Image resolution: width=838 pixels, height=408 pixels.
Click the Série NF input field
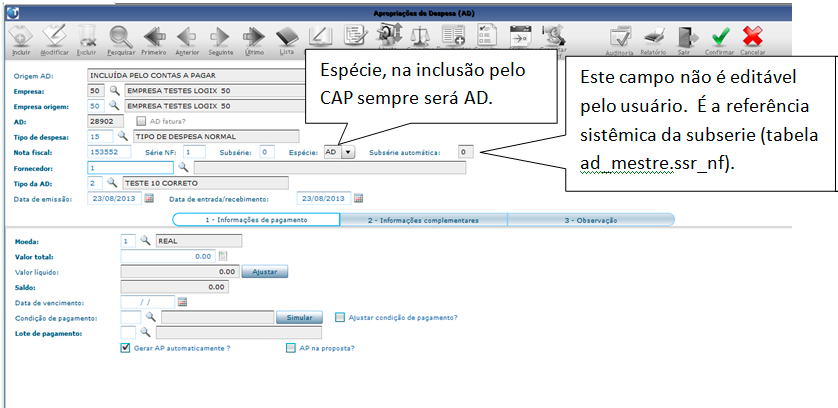click(x=194, y=152)
